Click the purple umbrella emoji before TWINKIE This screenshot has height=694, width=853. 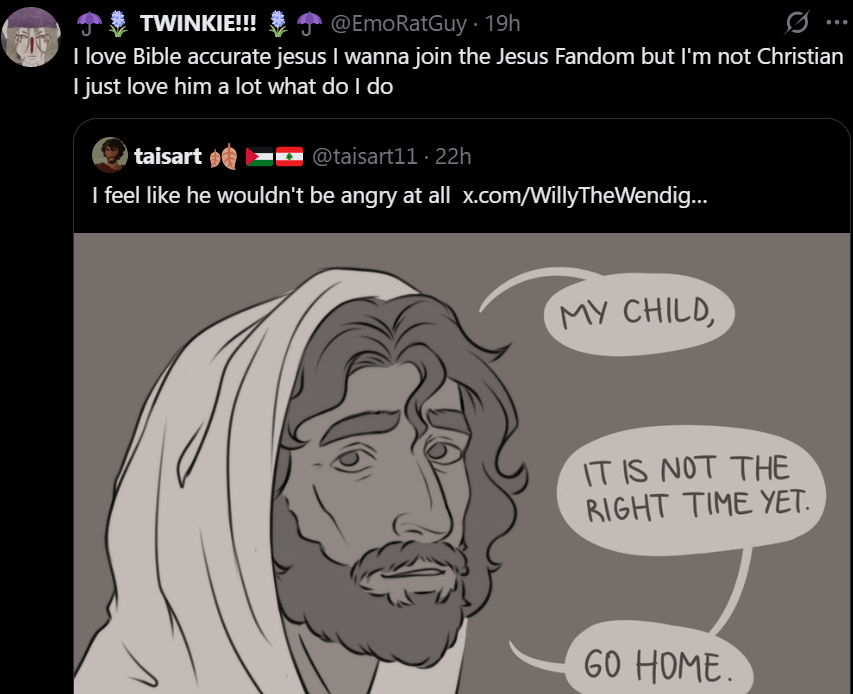click(x=89, y=23)
